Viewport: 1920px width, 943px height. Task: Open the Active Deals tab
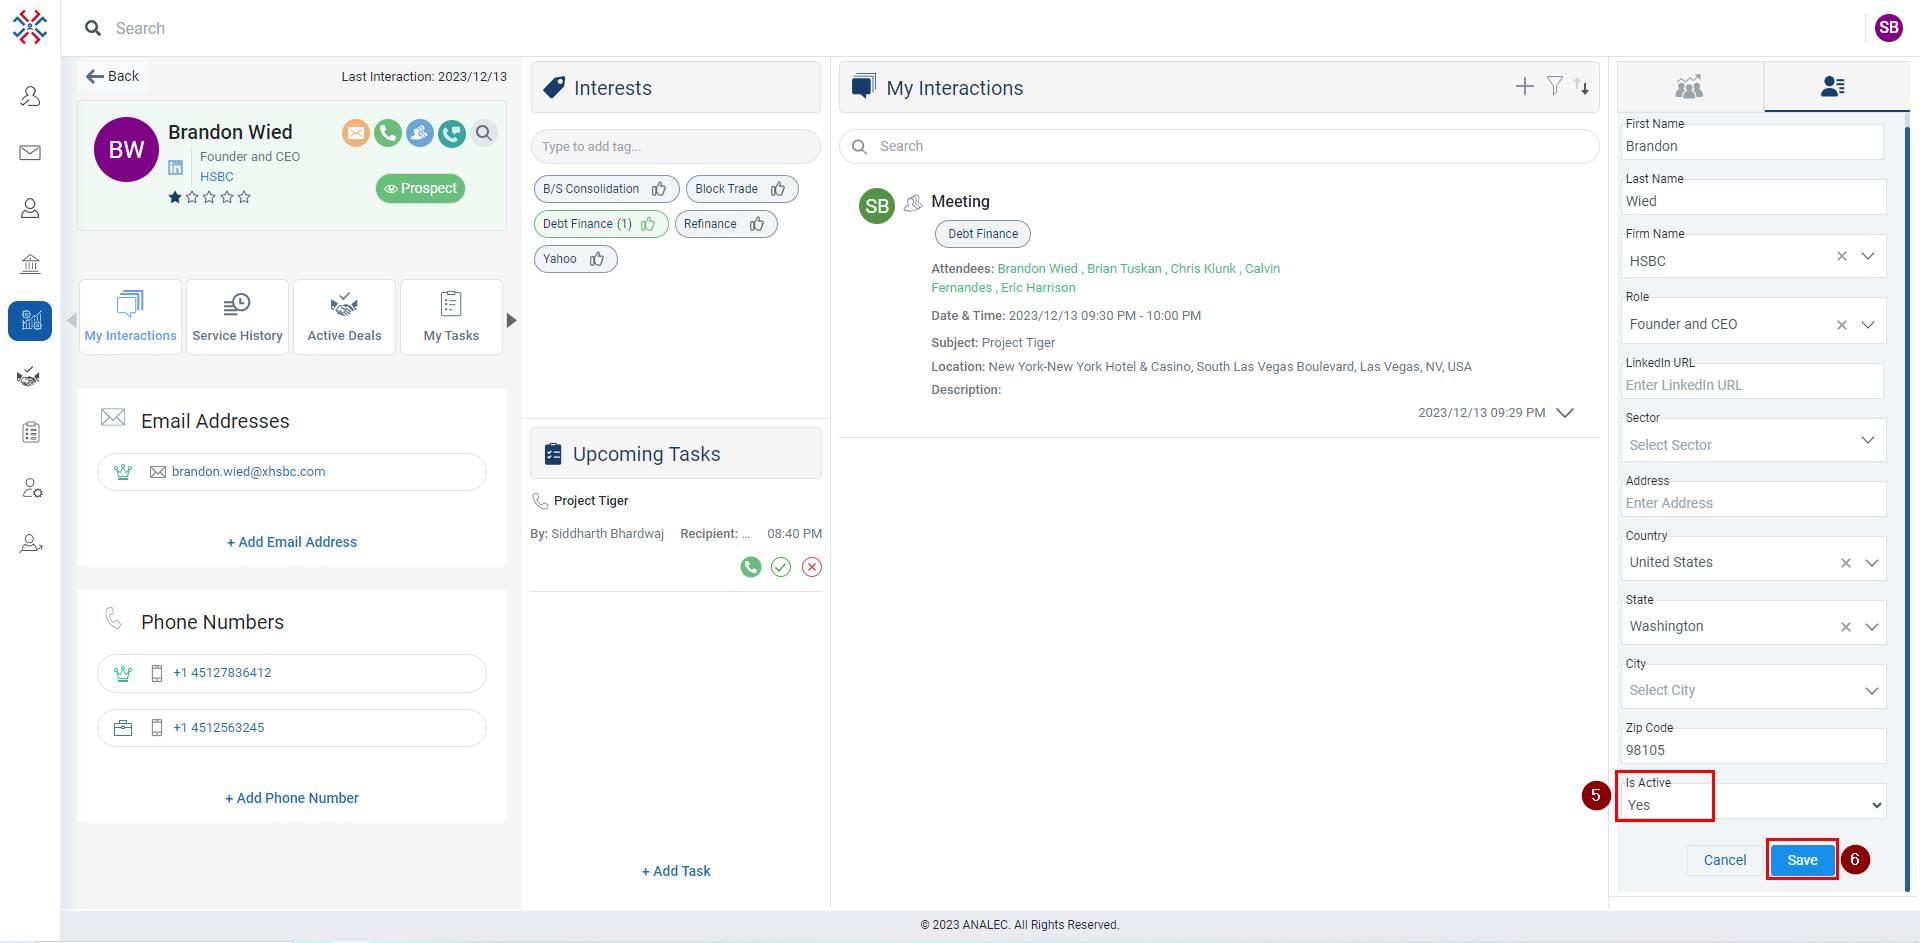tap(345, 317)
